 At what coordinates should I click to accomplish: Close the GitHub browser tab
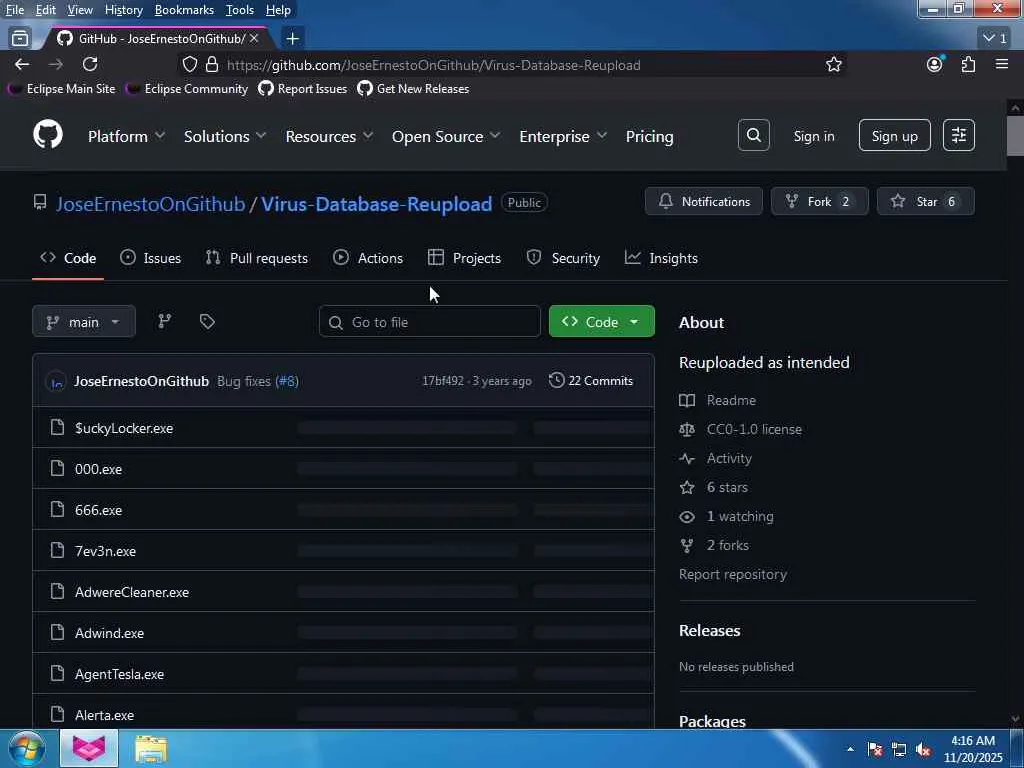click(254, 39)
